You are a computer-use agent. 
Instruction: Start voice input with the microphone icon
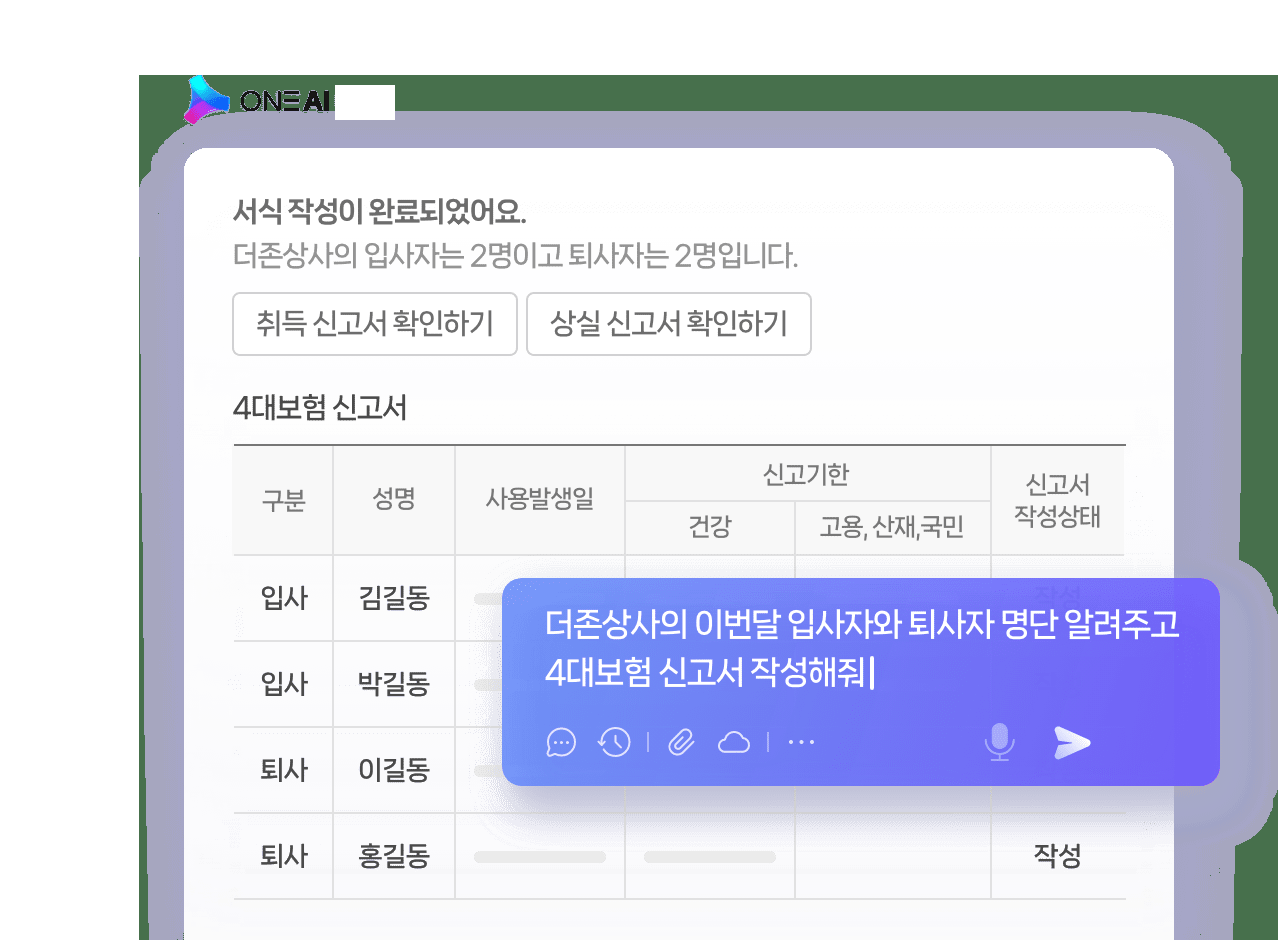coord(999,742)
